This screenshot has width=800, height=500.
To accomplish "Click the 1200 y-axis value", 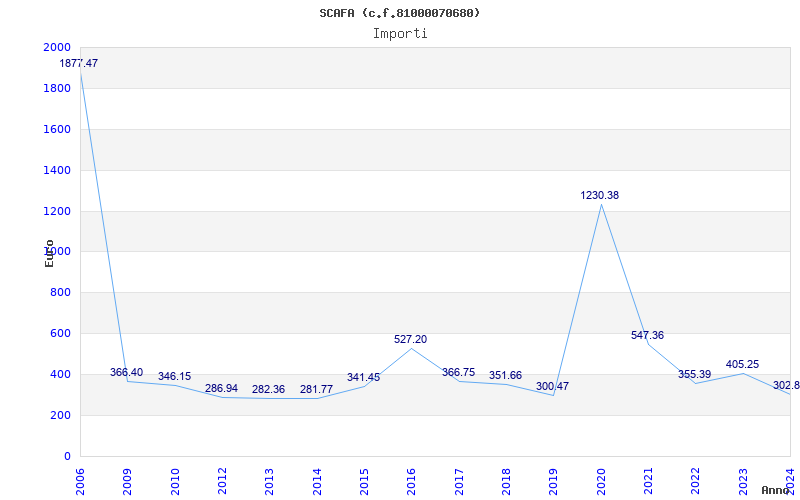I will [57, 211].
